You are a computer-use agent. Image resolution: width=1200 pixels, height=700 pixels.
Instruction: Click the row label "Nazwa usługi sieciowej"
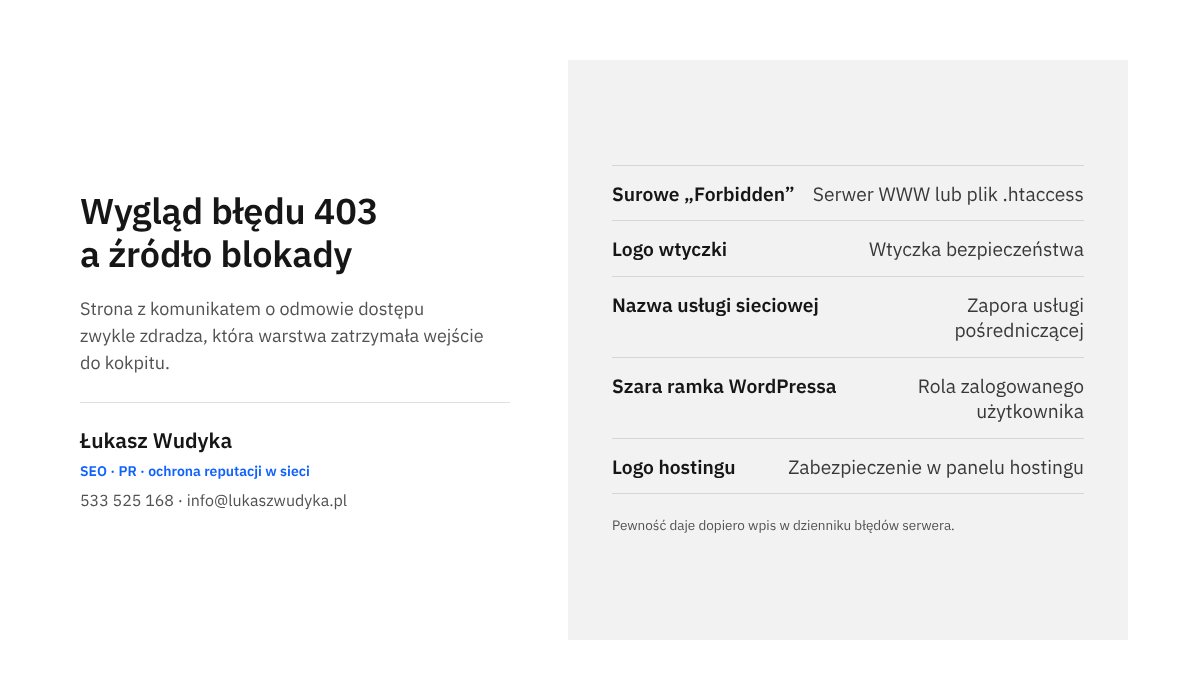coord(715,306)
